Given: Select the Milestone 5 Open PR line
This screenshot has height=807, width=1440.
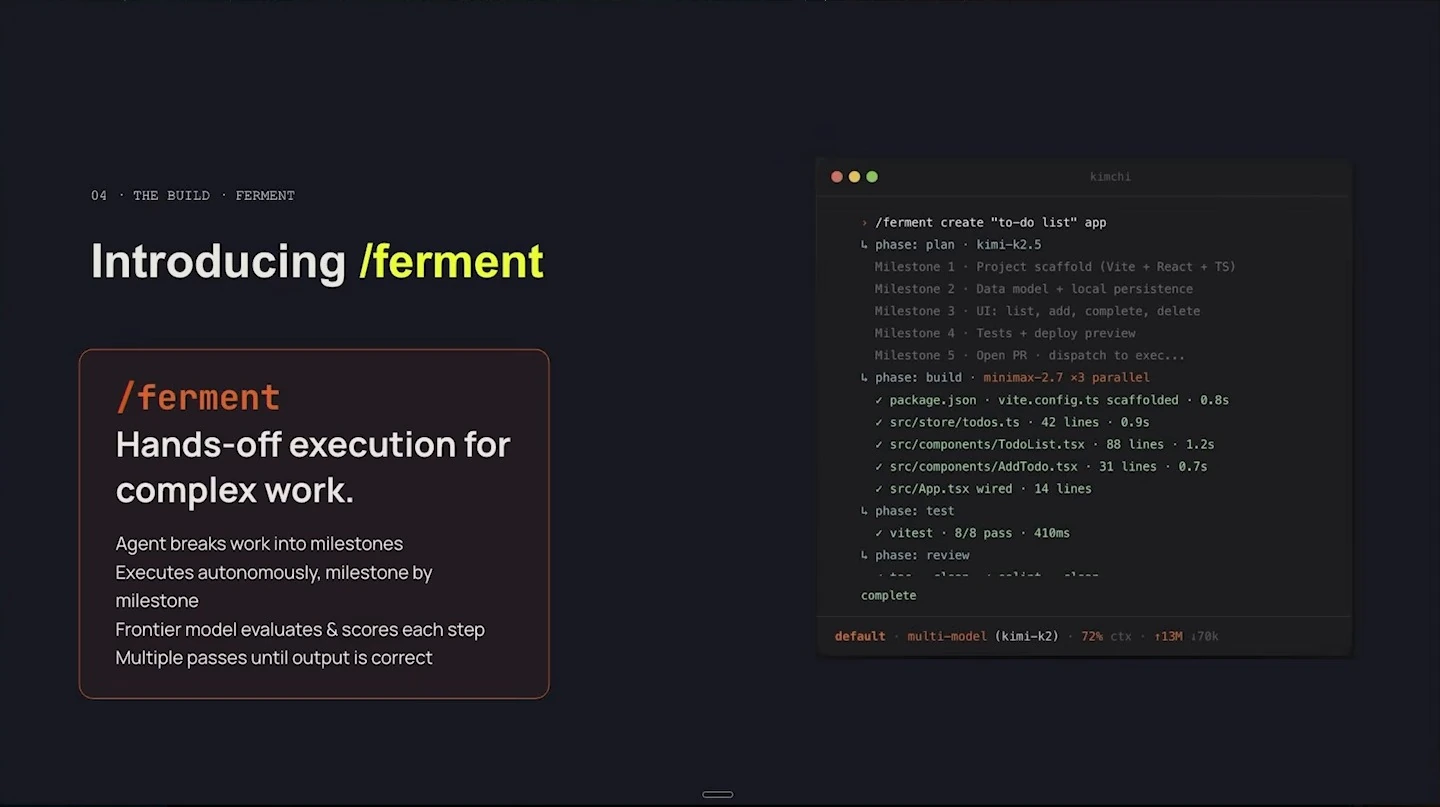Looking at the screenshot, I should pos(1029,355).
